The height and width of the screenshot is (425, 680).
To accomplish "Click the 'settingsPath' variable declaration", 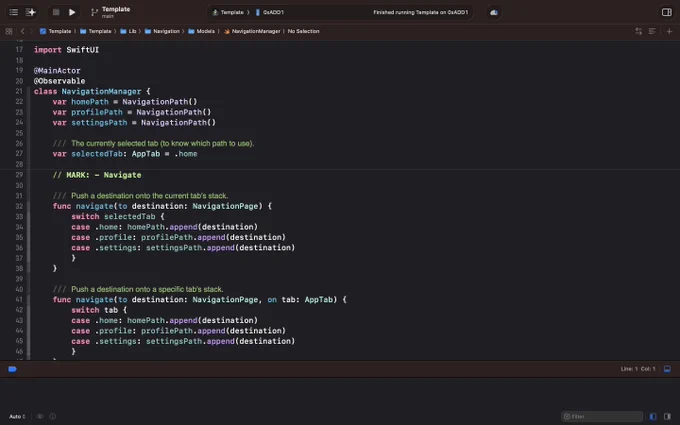I will point(99,123).
